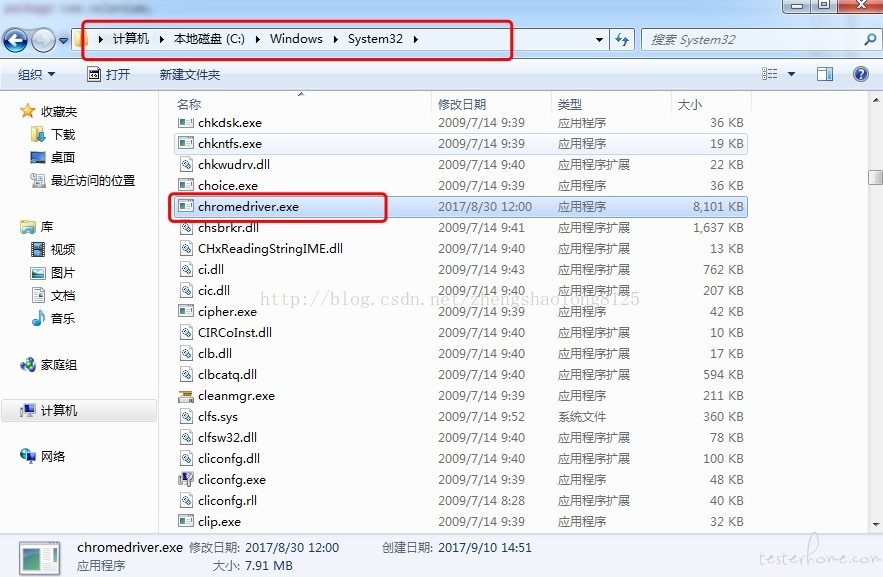Click the 打开 toolbar button
Screen dimensions: 883x577
[x=109, y=74]
